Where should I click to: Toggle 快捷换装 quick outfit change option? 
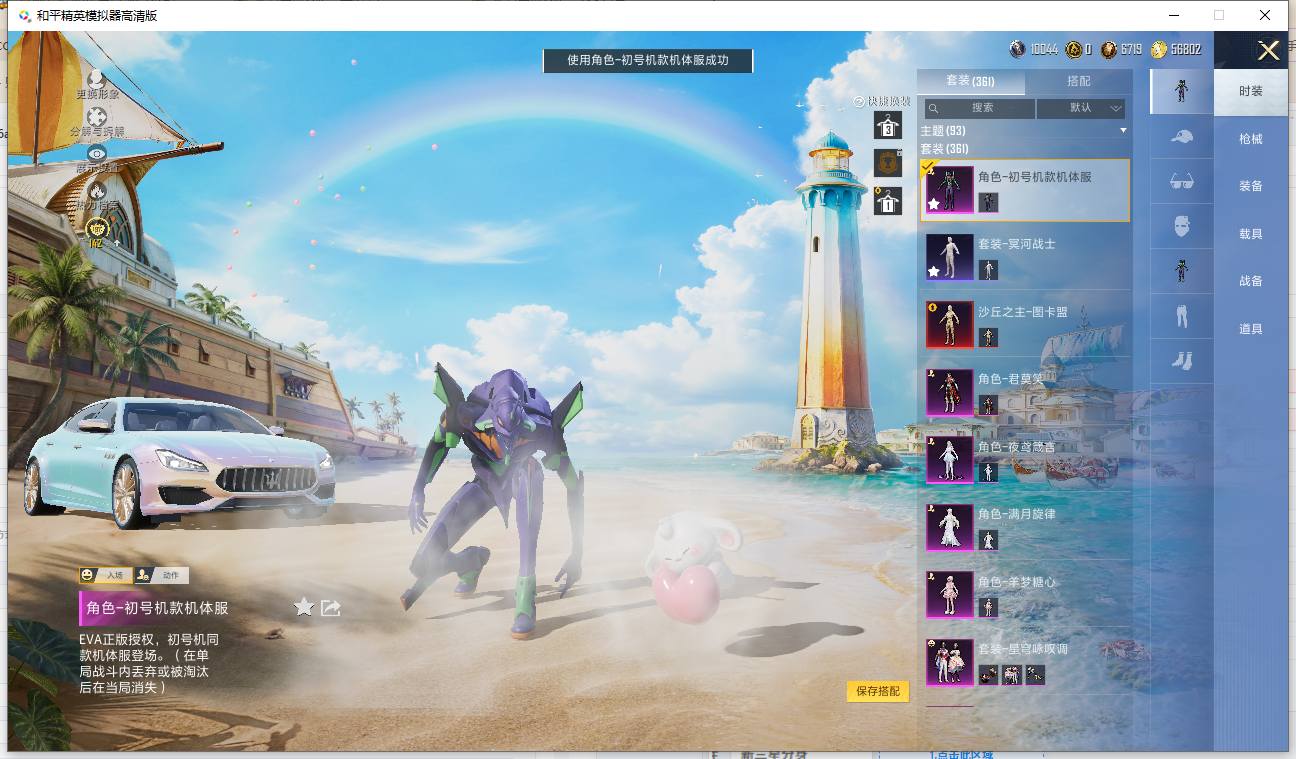(882, 102)
